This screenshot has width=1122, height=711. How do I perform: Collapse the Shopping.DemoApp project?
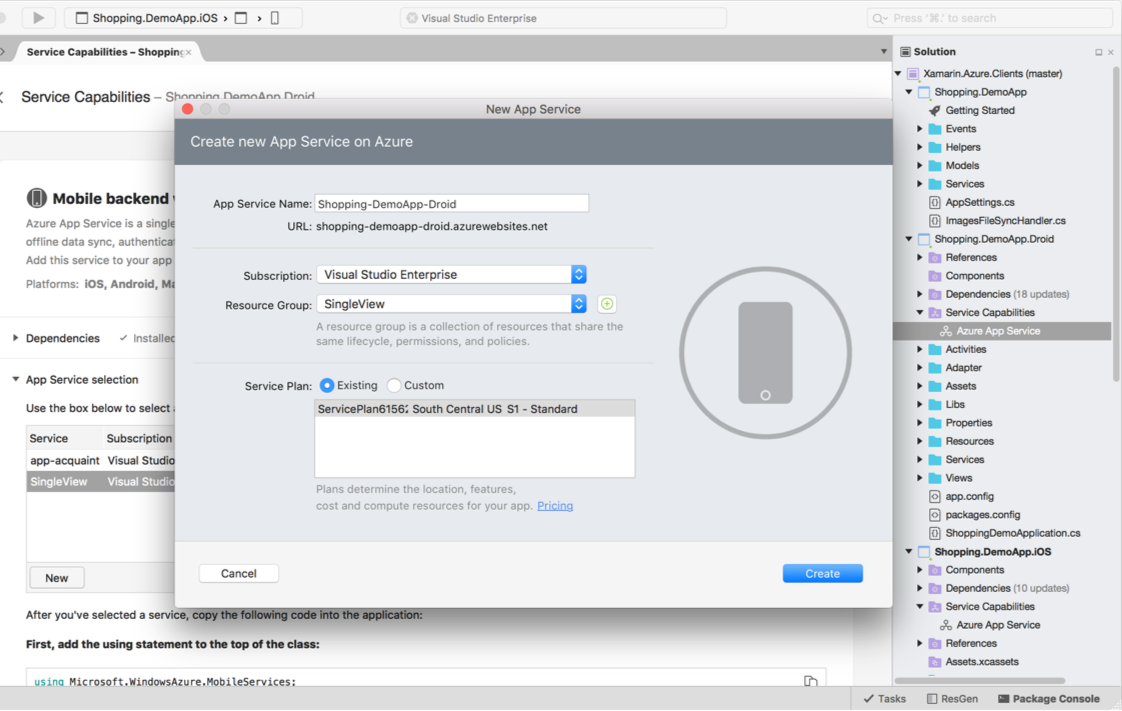pos(909,92)
